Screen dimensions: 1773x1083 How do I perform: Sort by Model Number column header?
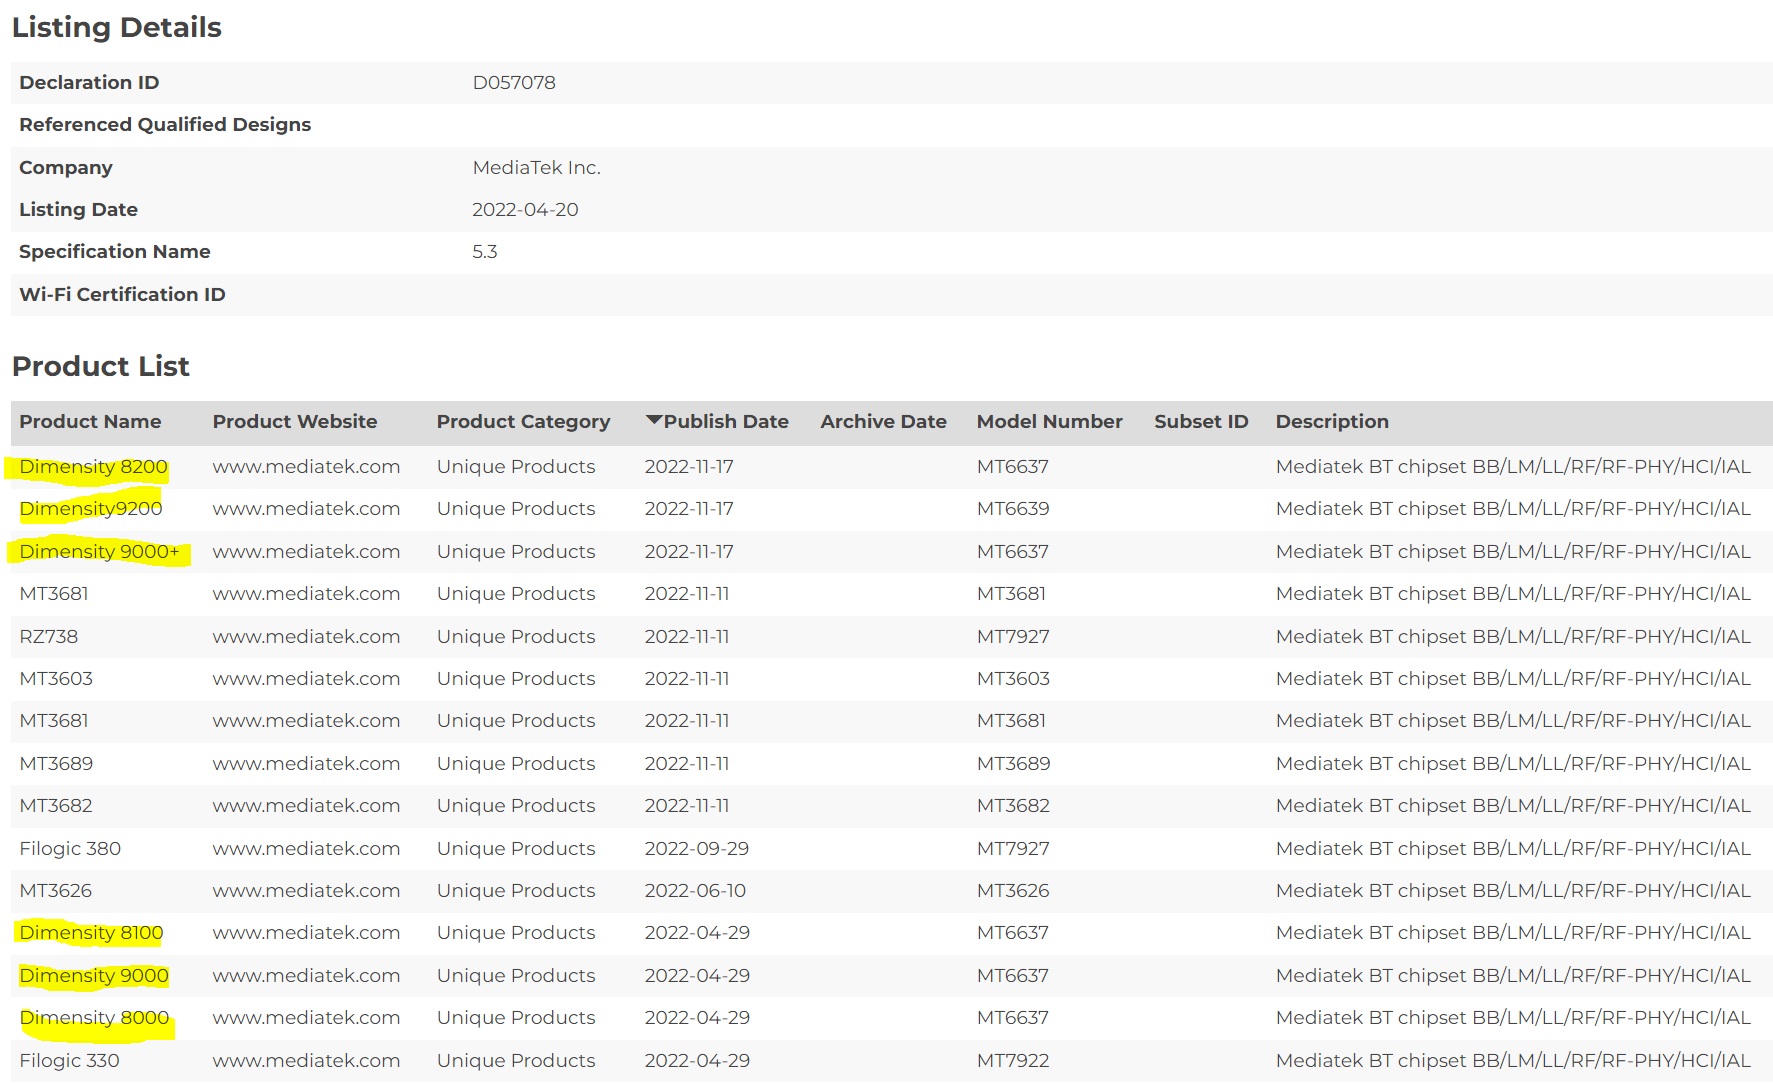point(1049,422)
